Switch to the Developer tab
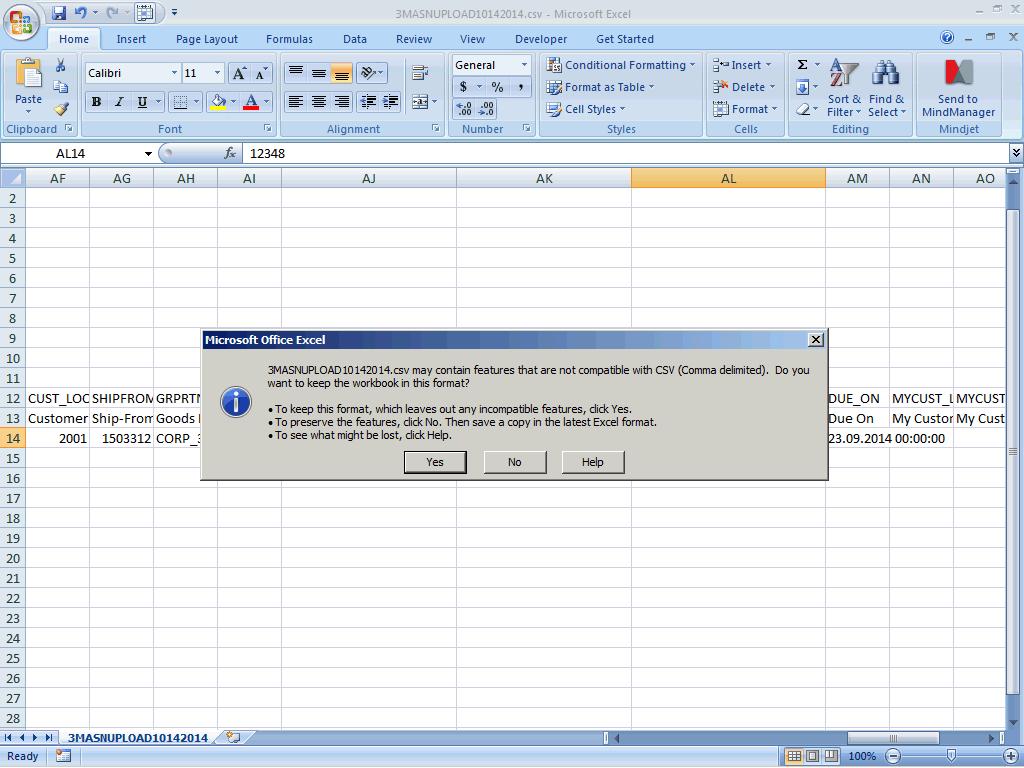The height and width of the screenshot is (768, 1024). coord(541,39)
